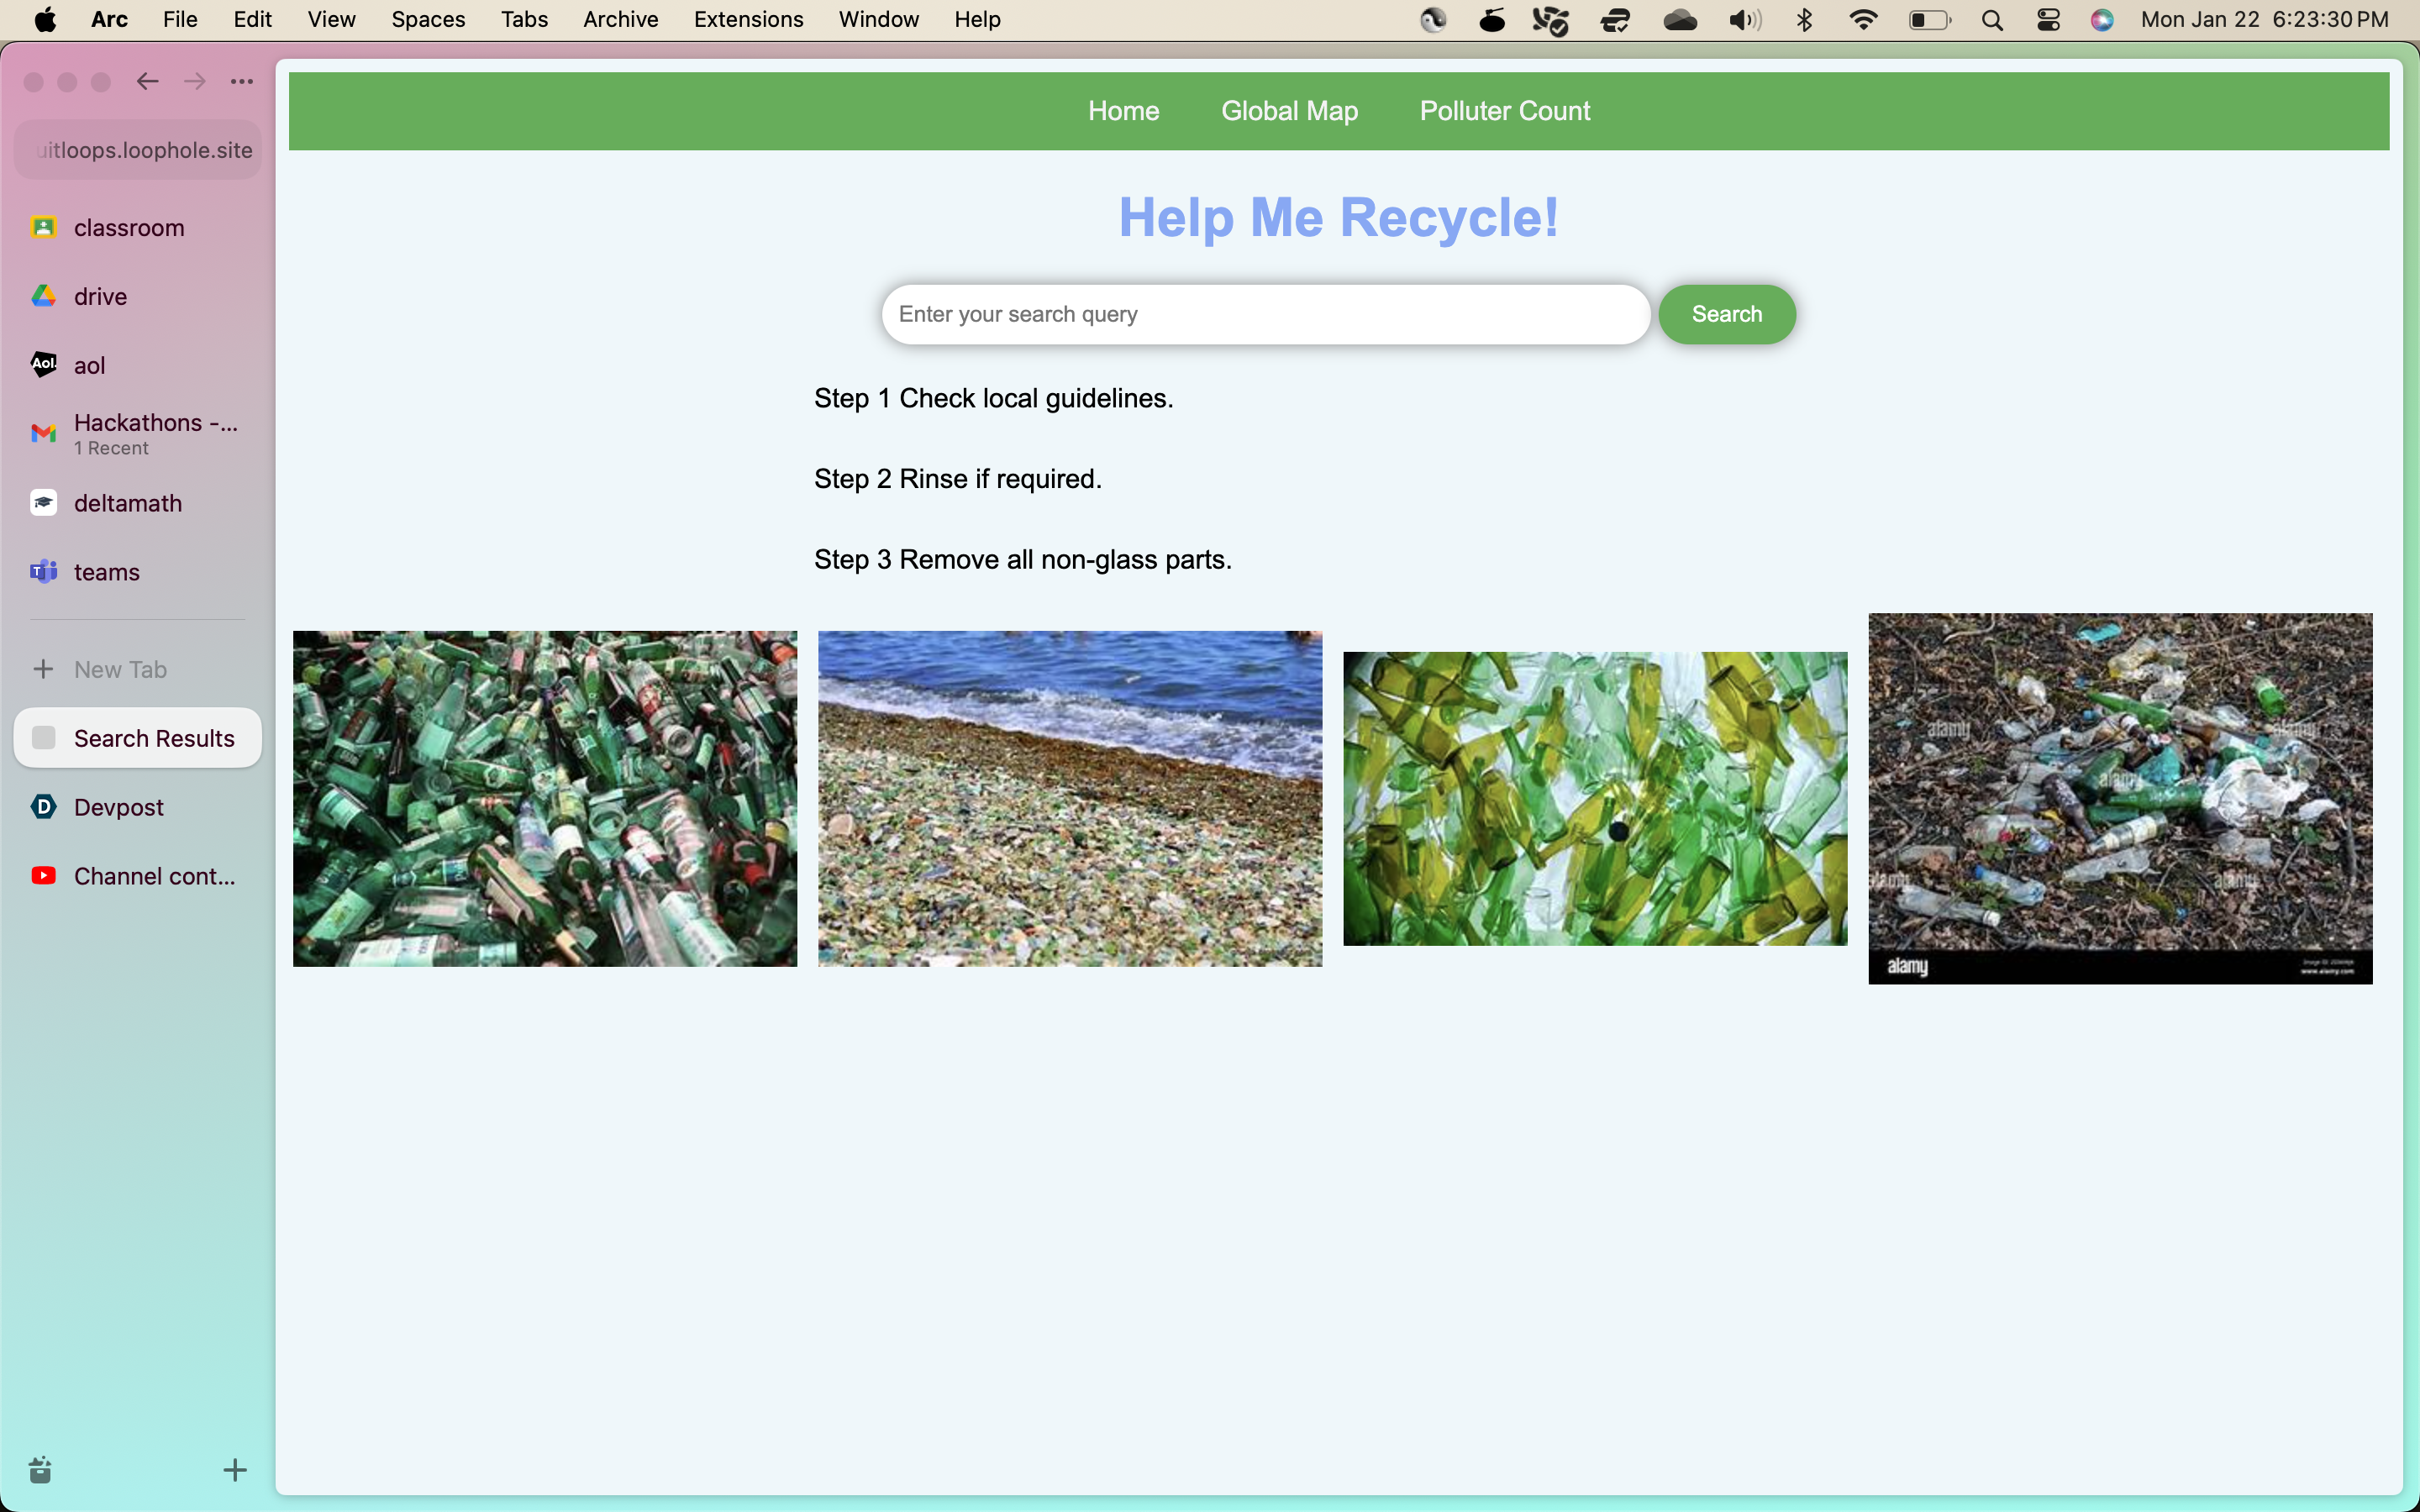Open the Spaces menu in menu bar
This screenshot has height=1512, width=2420.
click(428, 20)
